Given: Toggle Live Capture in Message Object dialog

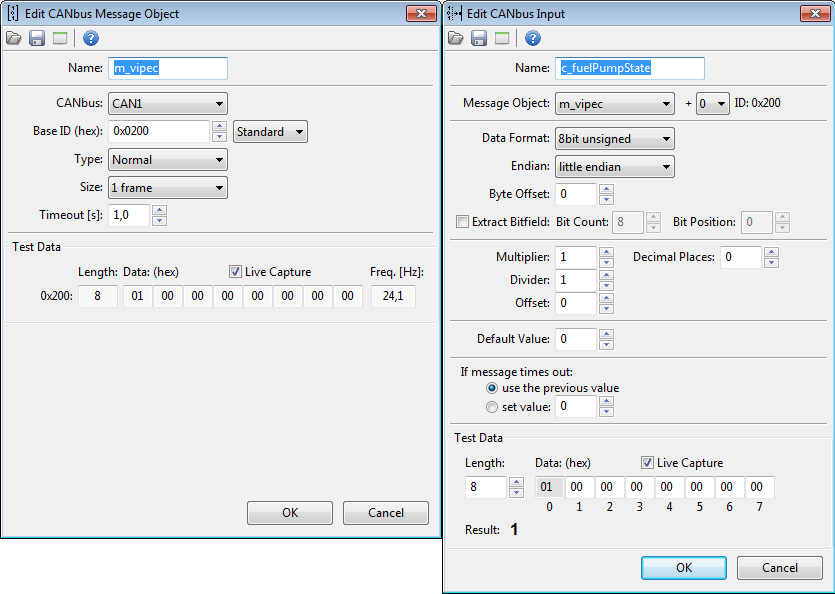Looking at the screenshot, I should click(236, 272).
